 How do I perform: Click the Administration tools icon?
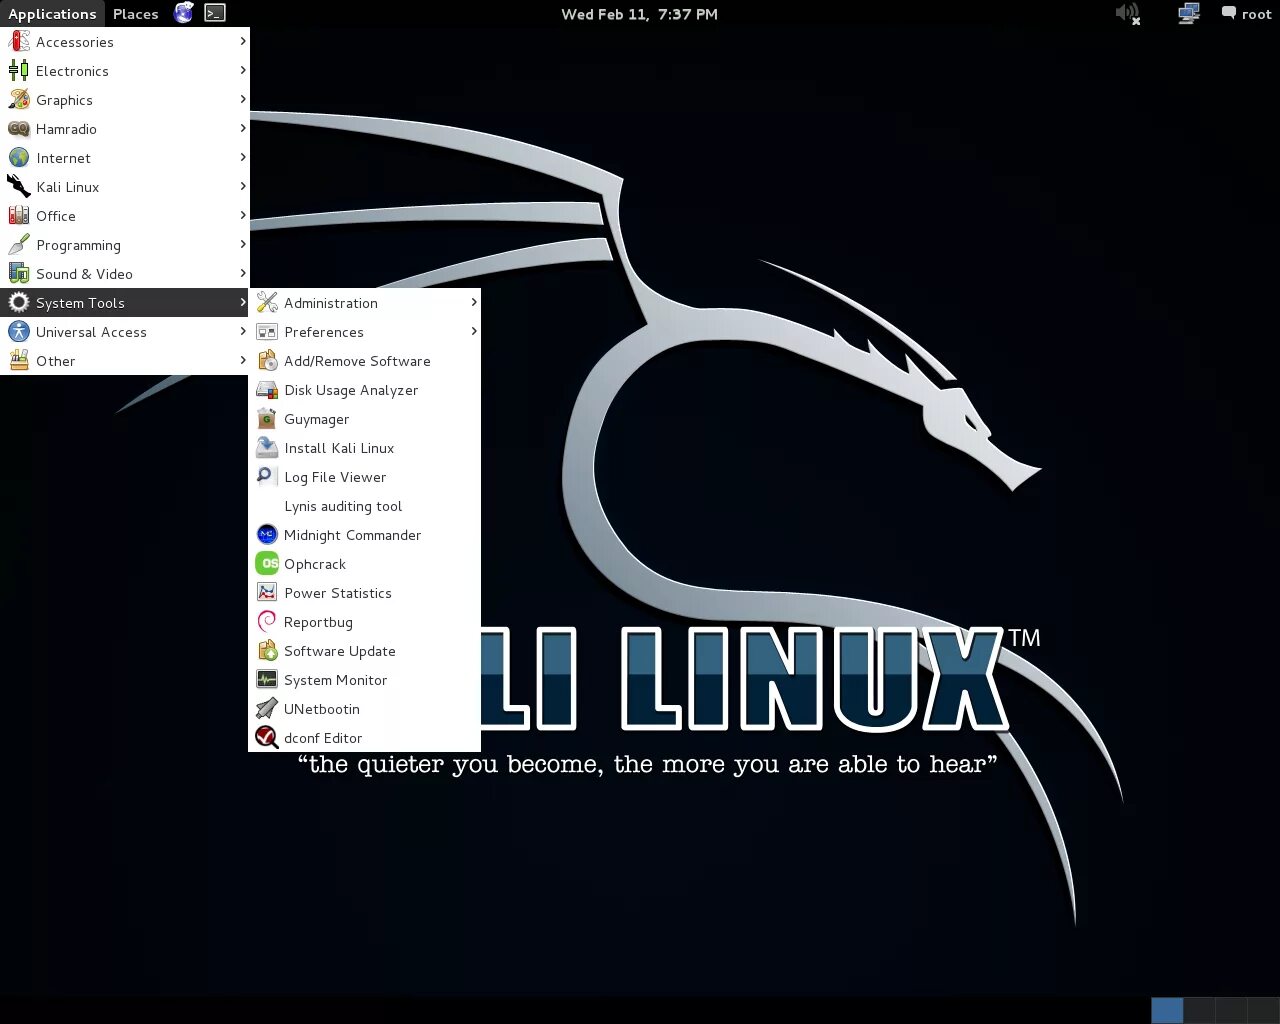[267, 303]
